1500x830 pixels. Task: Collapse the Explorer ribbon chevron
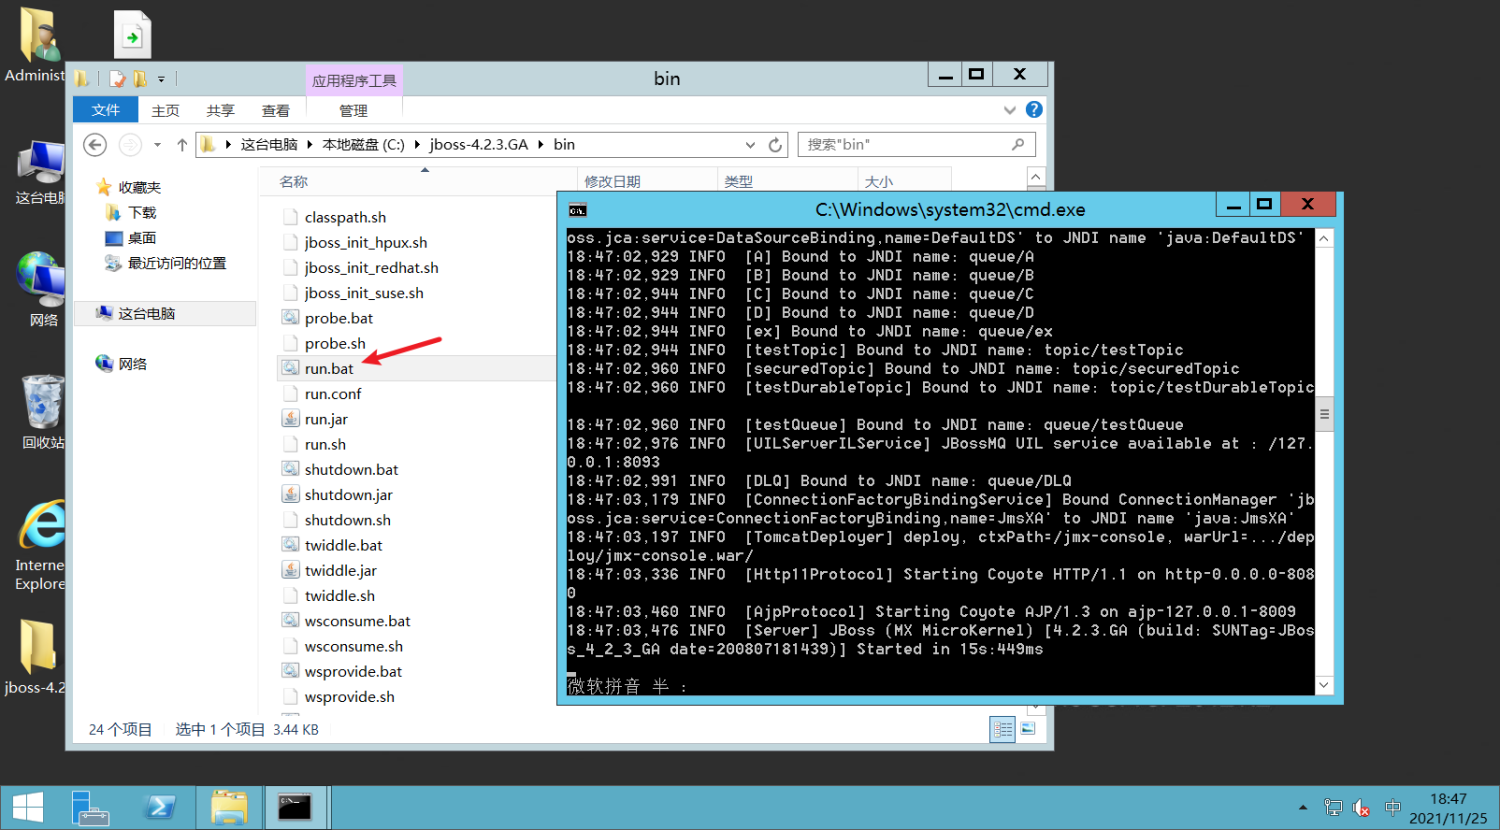(1009, 110)
